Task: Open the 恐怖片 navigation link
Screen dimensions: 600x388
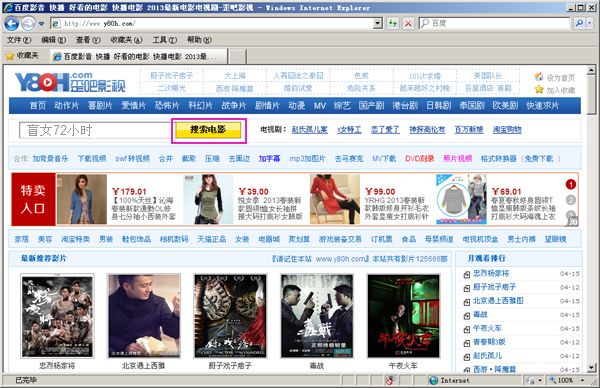Action: [x=167, y=106]
